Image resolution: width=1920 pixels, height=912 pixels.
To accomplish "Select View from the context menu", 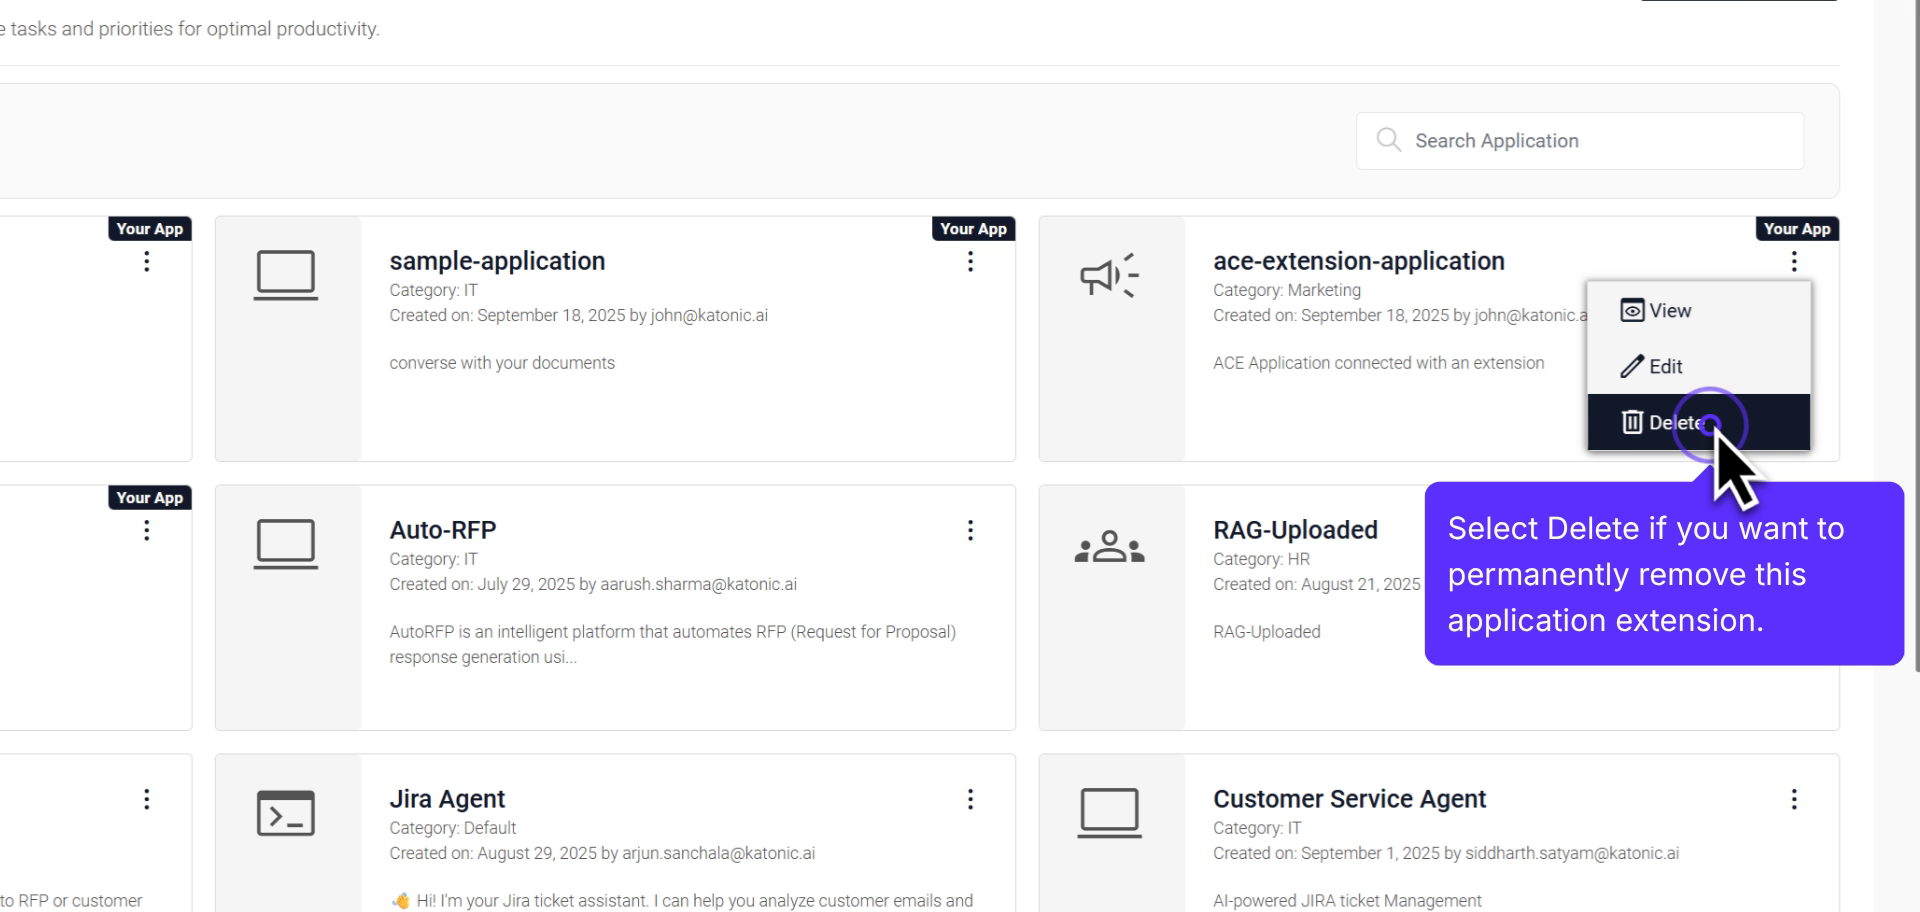I will [x=1670, y=310].
